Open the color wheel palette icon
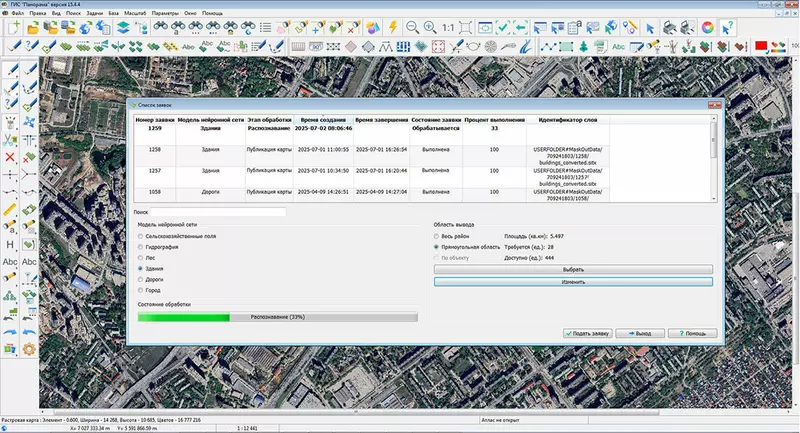Image resolution: width=800 pixels, height=433 pixels. coord(707,27)
